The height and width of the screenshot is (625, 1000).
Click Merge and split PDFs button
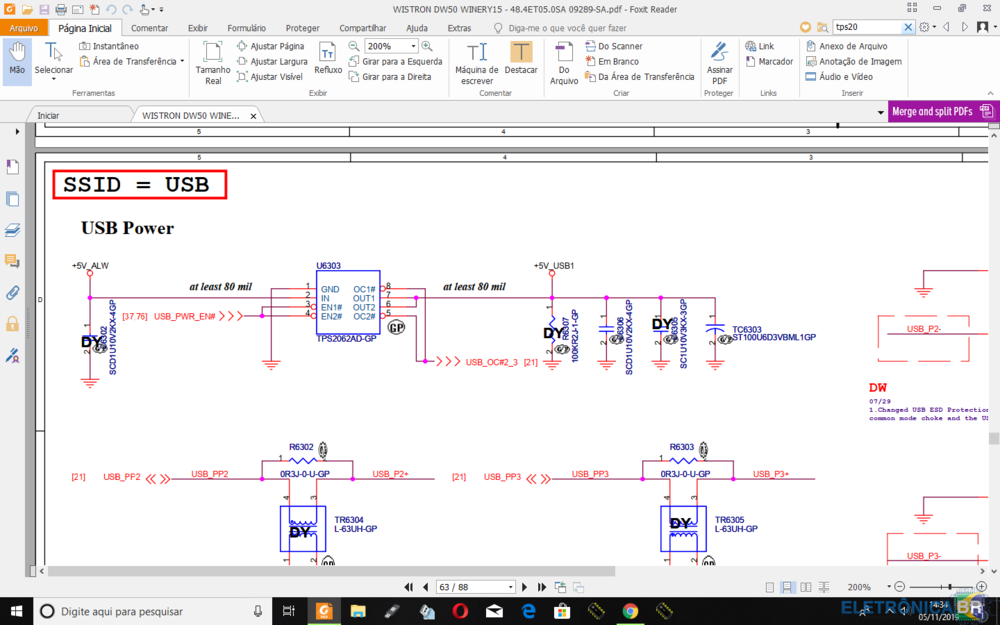point(932,112)
